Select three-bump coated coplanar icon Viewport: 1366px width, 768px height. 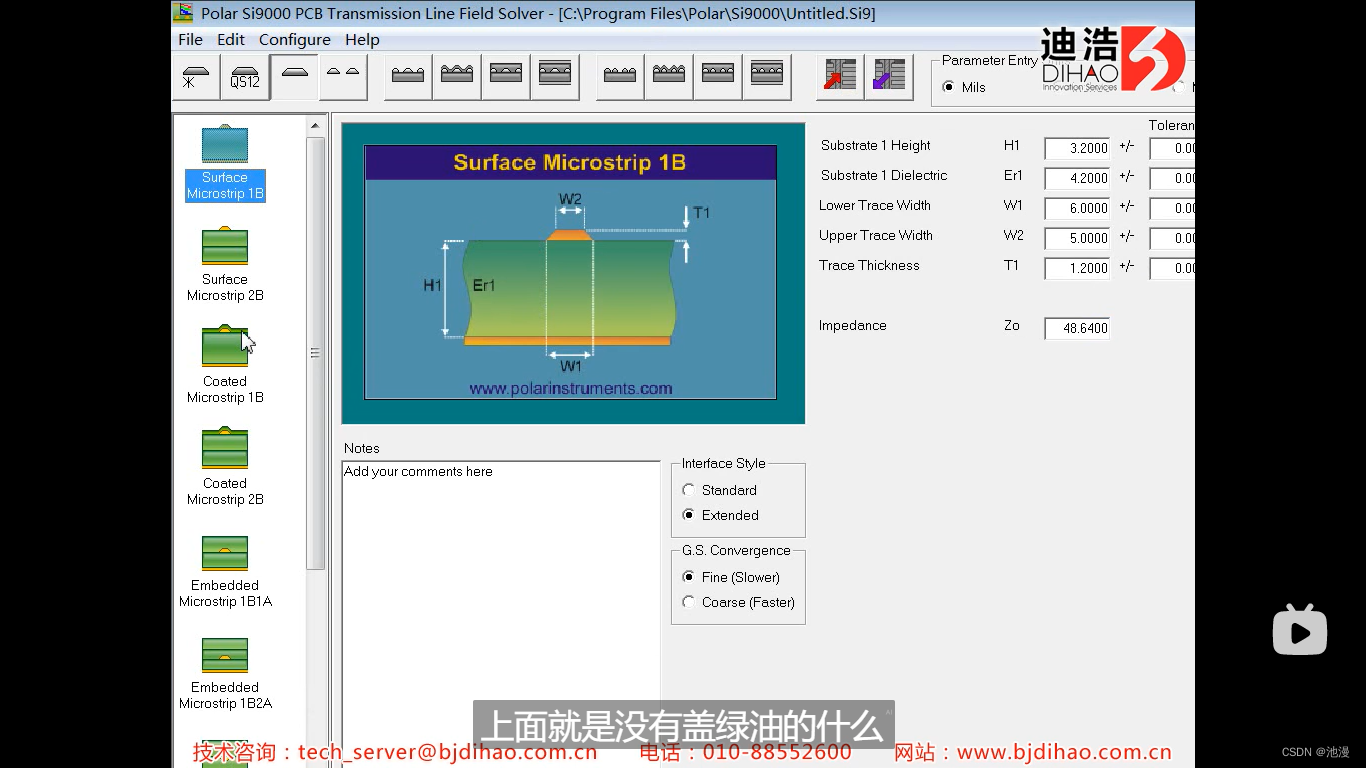(457, 77)
